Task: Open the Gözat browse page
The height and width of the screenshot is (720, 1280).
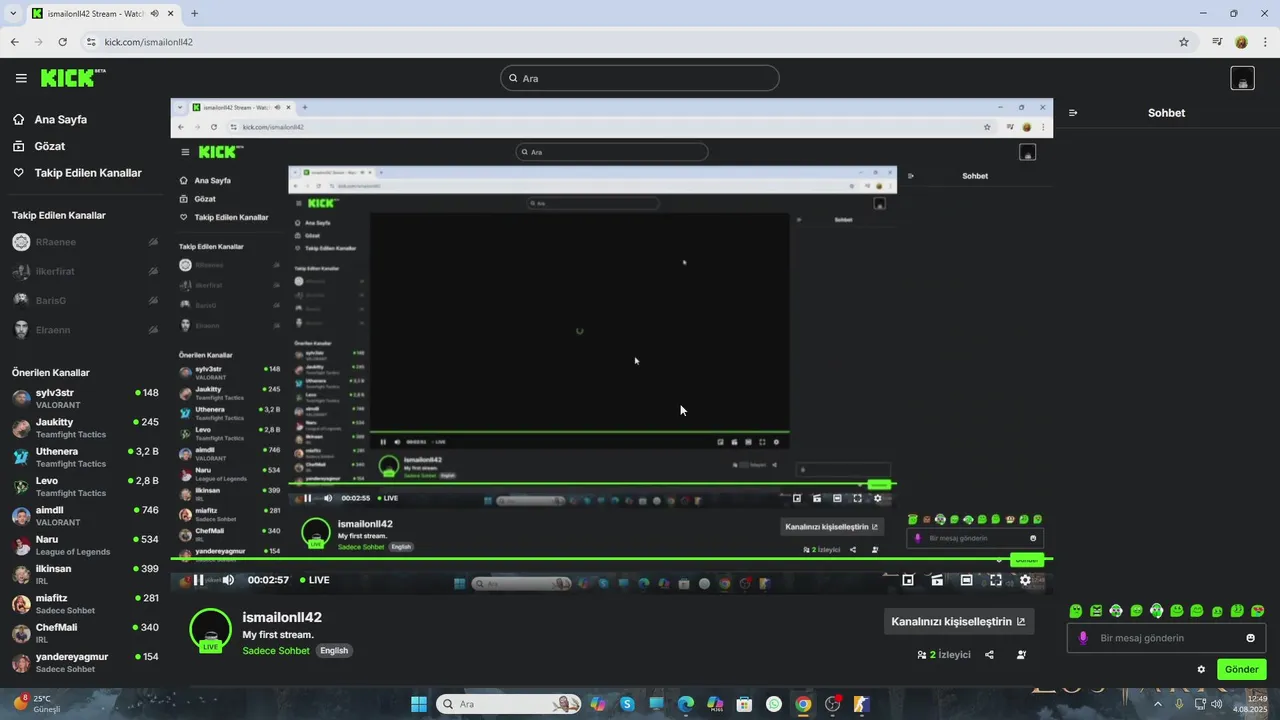Action: coord(50,146)
